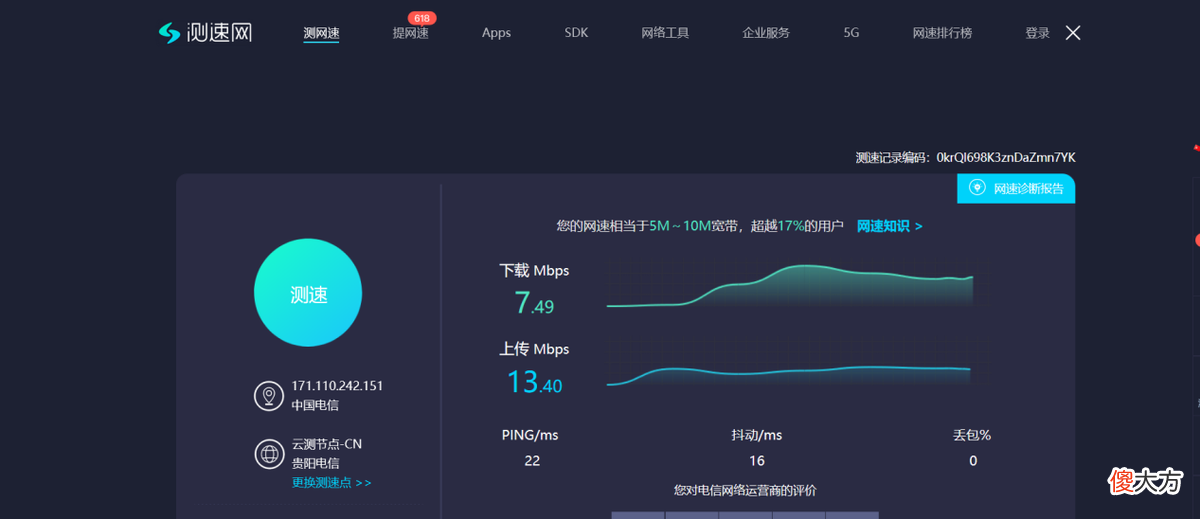Open the Apps menu item

tap(496, 33)
